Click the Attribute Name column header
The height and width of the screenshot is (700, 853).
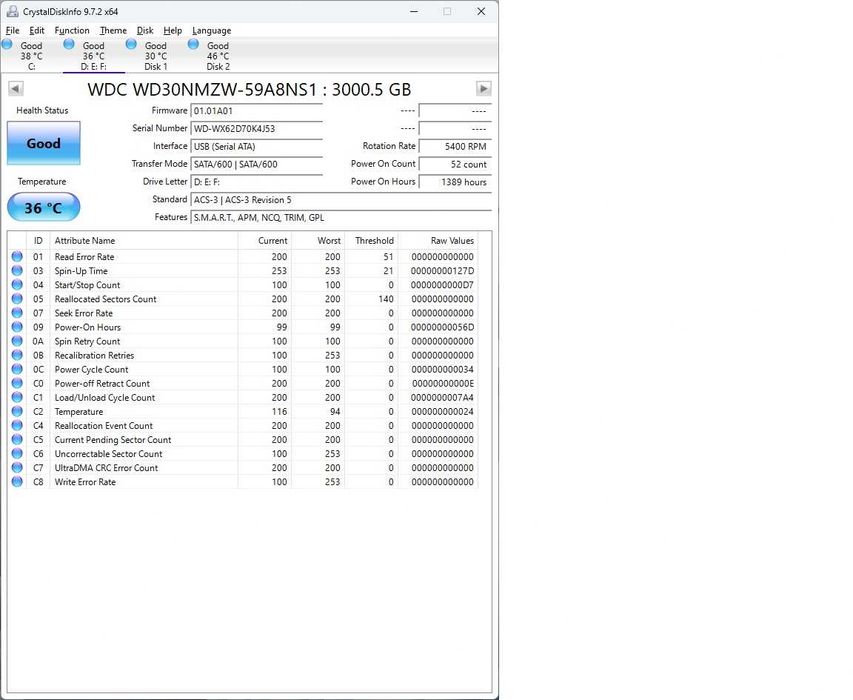pyautogui.click(x=144, y=240)
